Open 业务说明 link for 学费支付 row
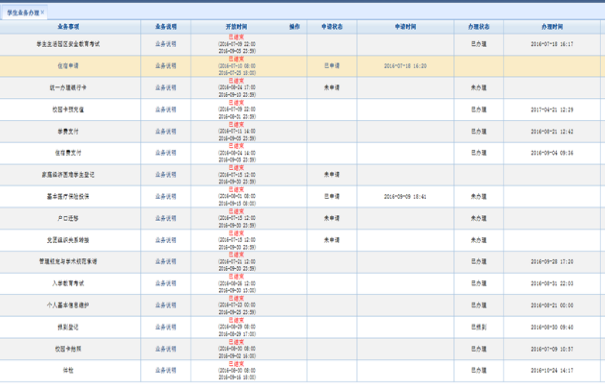The image size is (605, 389). point(166,131)
